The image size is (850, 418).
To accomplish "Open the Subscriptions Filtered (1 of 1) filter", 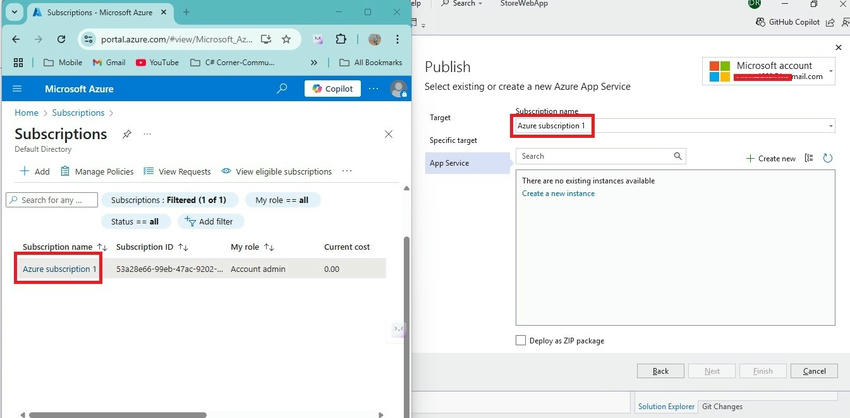I will [170, 200].
